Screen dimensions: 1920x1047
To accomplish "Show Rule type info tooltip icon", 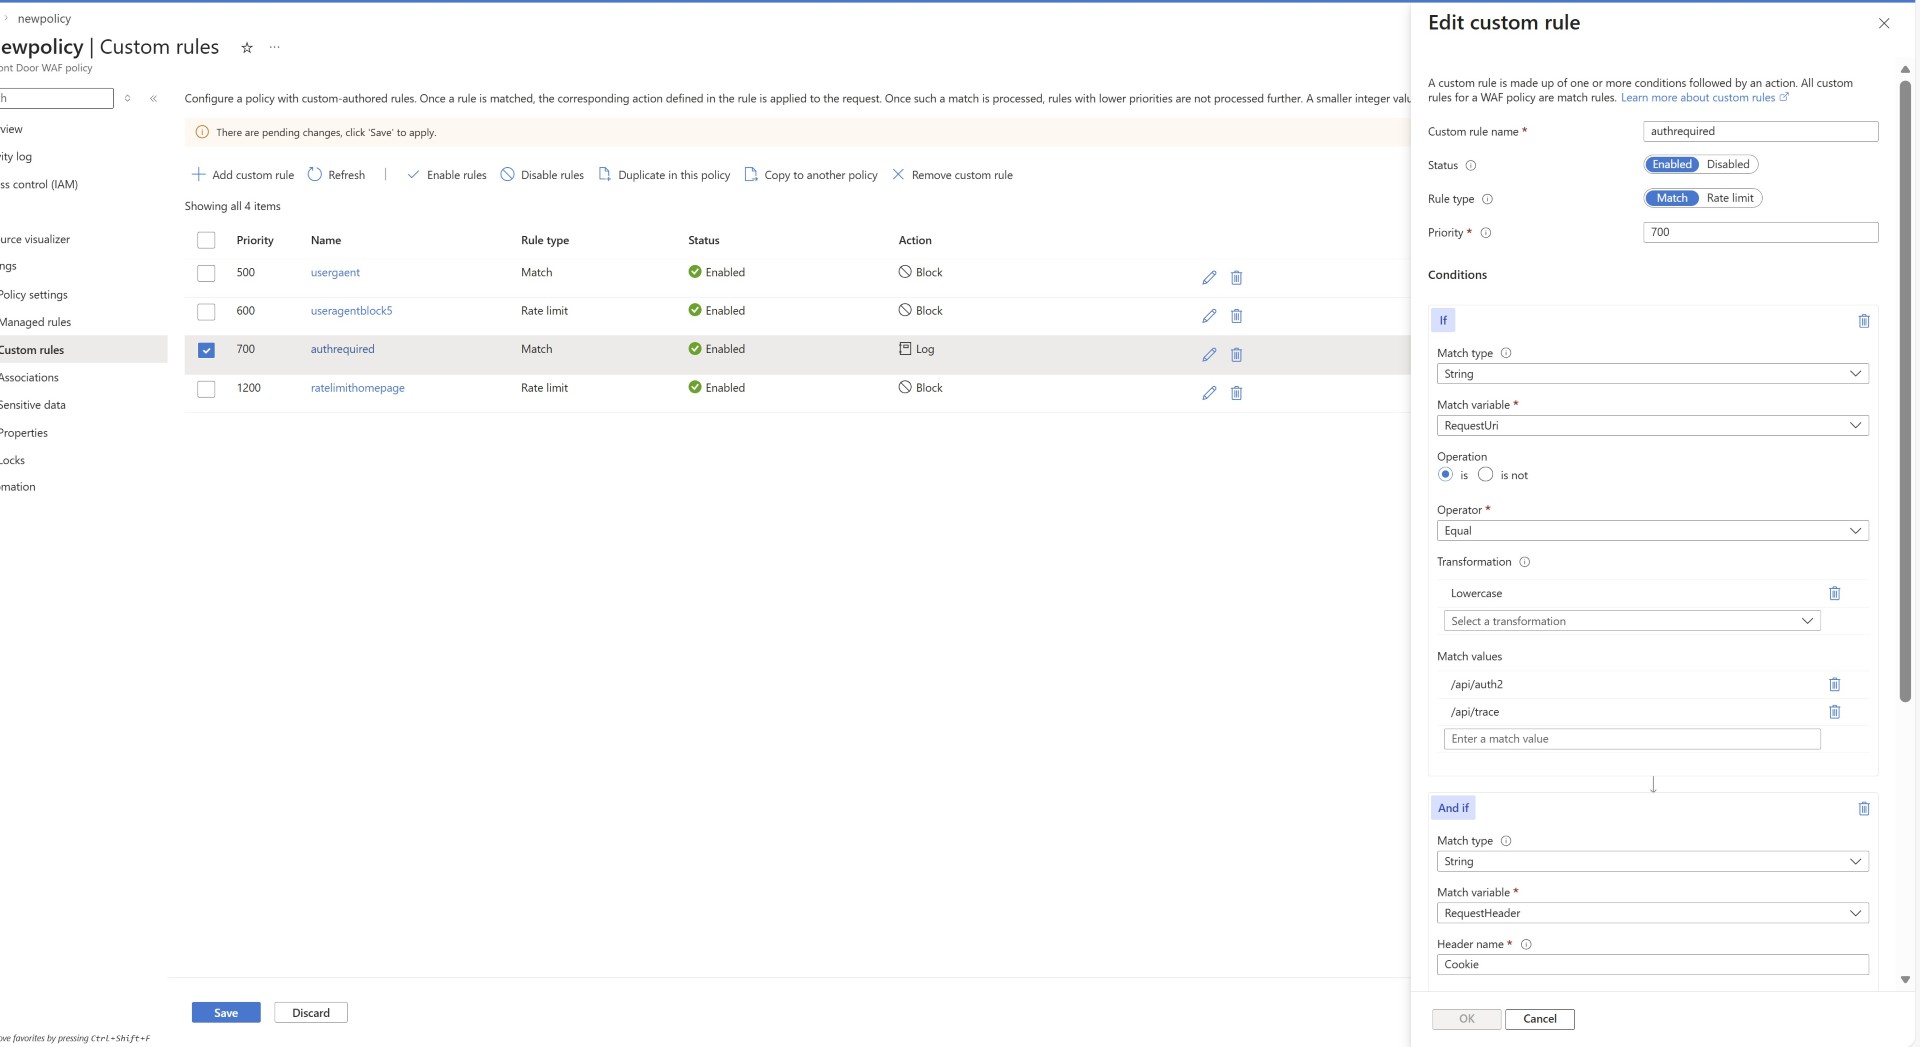I will [x=1487, y=199].
